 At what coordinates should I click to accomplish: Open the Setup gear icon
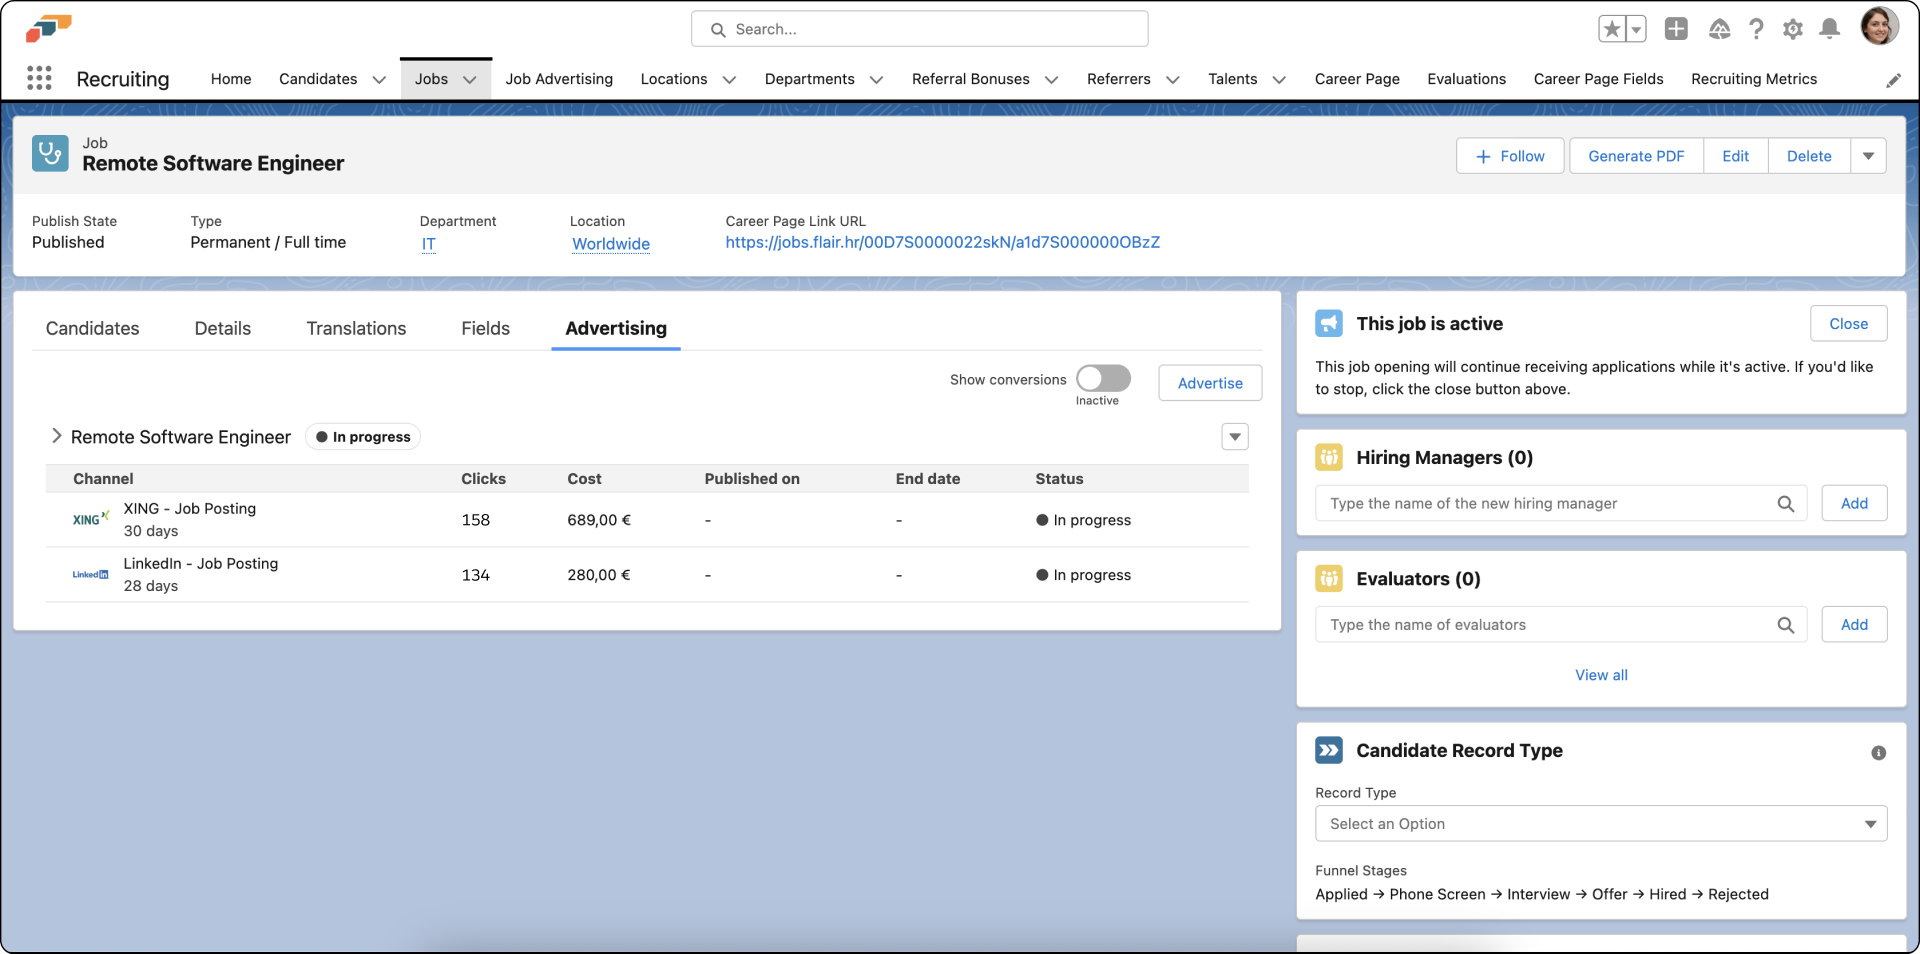click(x=1793, y=29)
